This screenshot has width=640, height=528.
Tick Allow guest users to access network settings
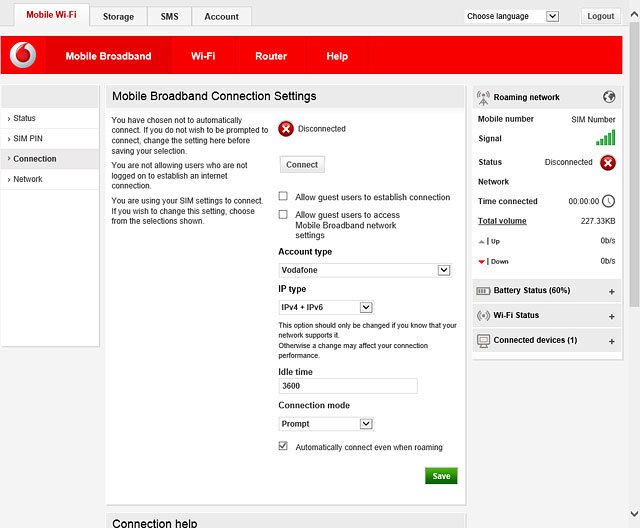(283, 214)
